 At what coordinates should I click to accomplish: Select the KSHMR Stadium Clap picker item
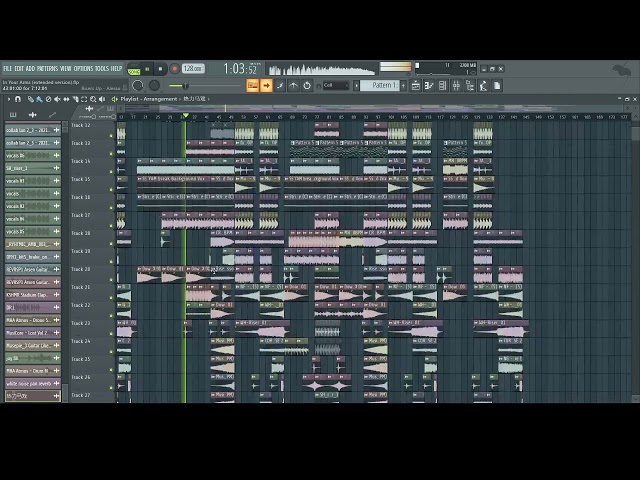(33, 295)
